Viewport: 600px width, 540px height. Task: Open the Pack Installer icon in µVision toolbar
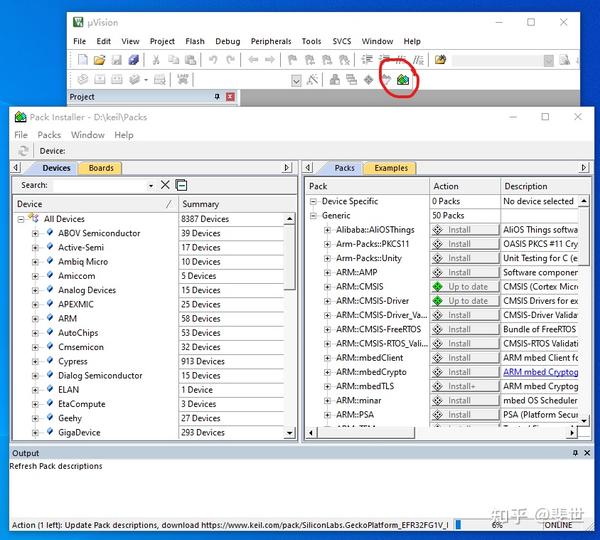point(403,80)
